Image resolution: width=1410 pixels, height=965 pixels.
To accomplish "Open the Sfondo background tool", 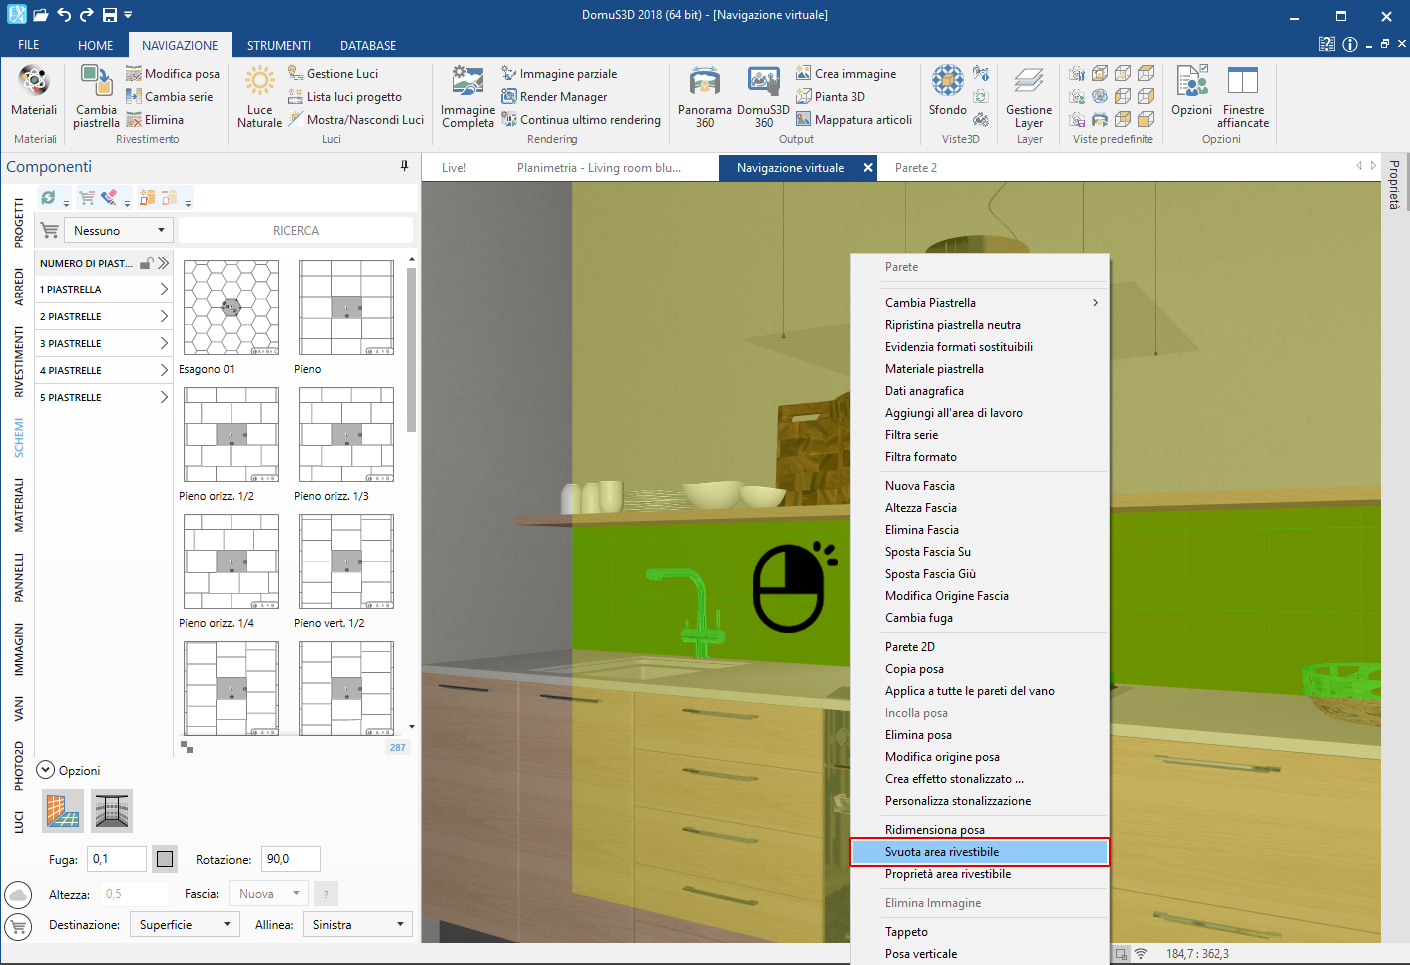I will click(x=948, y=90).
